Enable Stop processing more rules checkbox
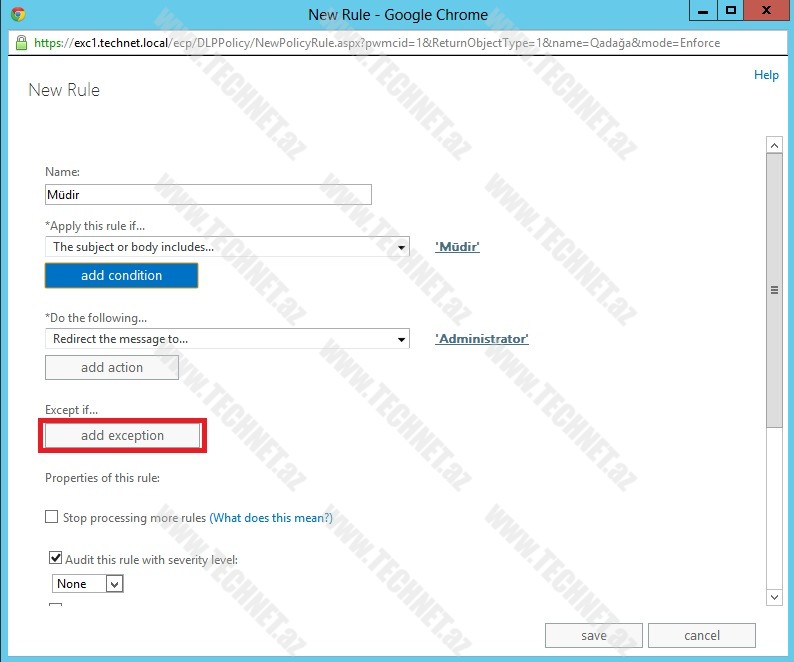Screen dimensions: 794x662 pyautogui.click(x=52, y=518)
